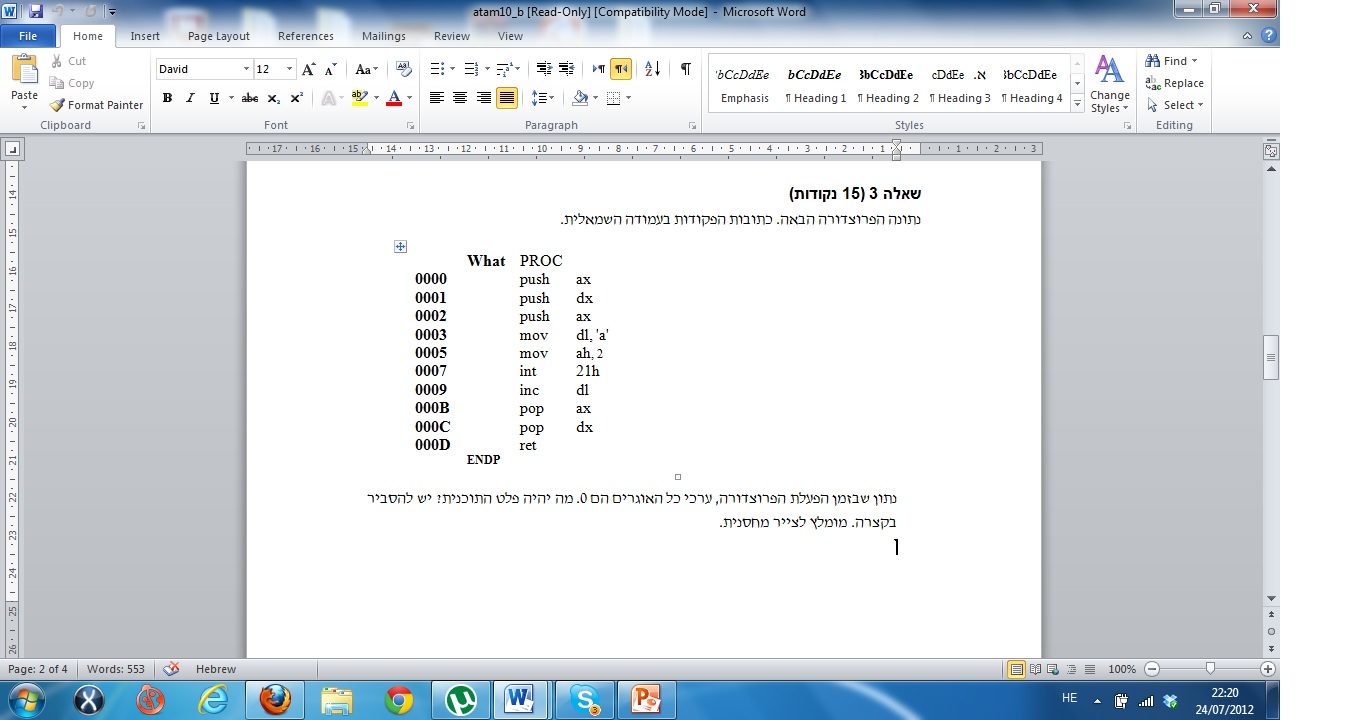Click the Replace icon in Editing

point(1174,83)
